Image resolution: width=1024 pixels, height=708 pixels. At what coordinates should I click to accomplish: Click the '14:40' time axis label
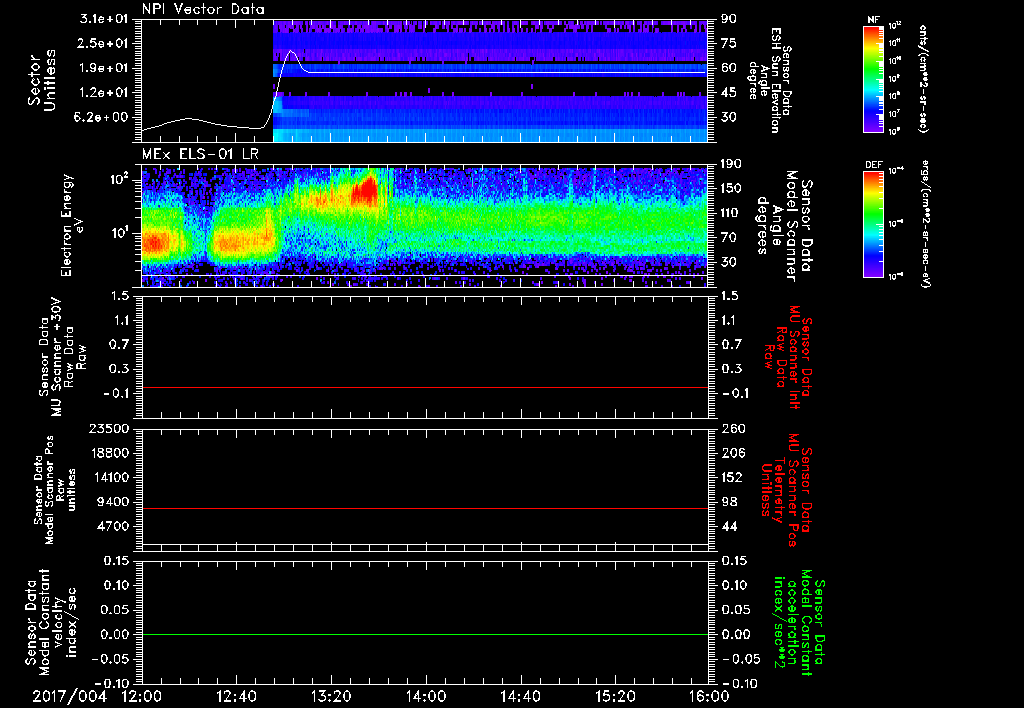[x=520, y=696]
